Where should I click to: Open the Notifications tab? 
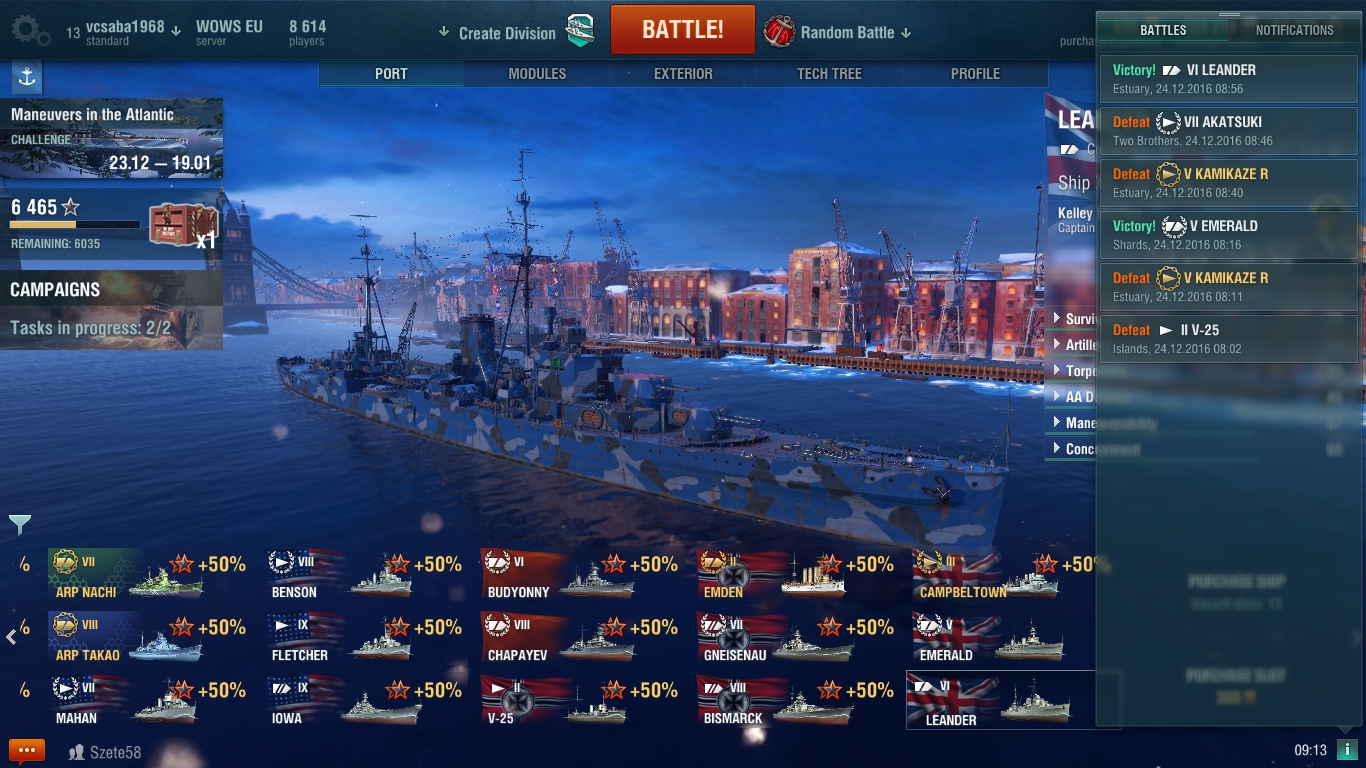coord(1294,30)
